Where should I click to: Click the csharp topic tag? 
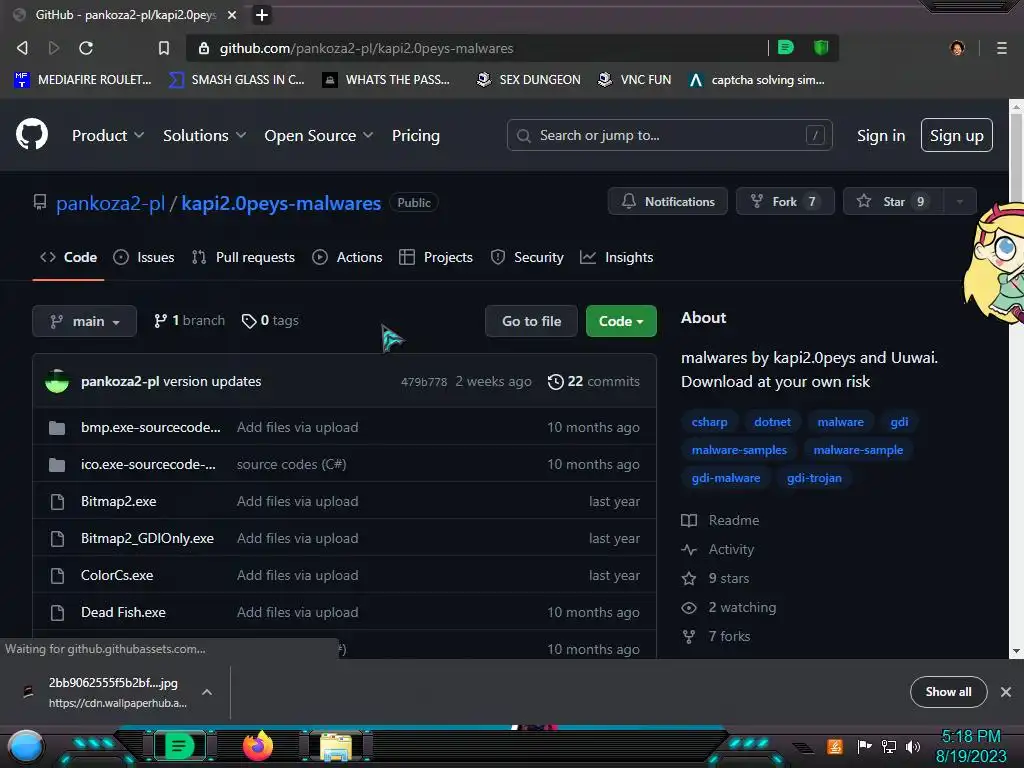coord(709,422)
